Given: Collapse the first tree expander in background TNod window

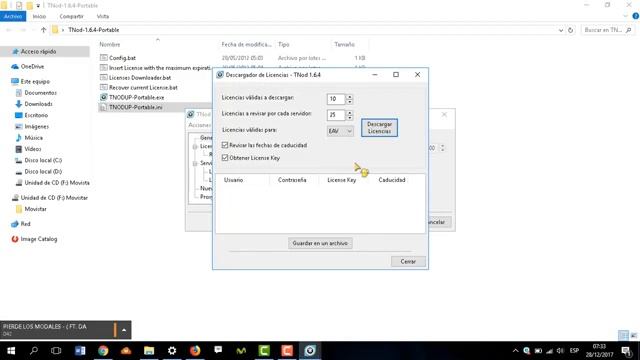Looking at the screenshot, I should click(195, 146).
